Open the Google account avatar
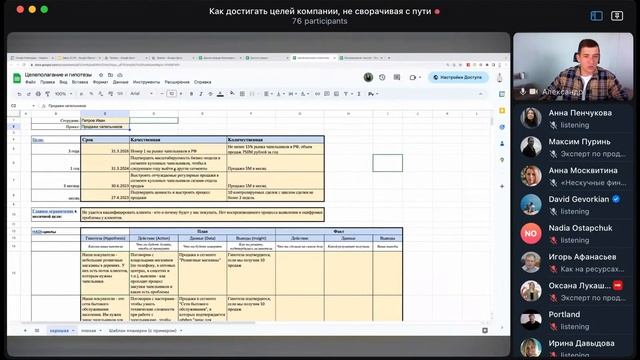 tap(500, 78)
